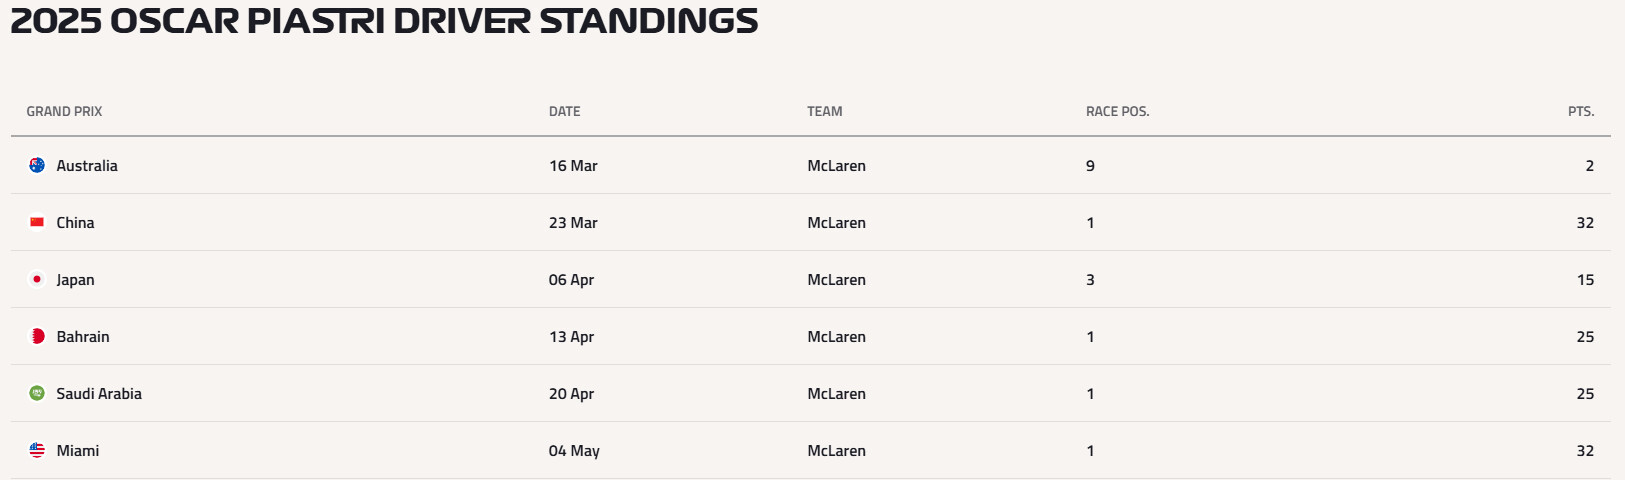Click the Australia flag icon
The image size is (1625, 480).
[x=37, y=166]
